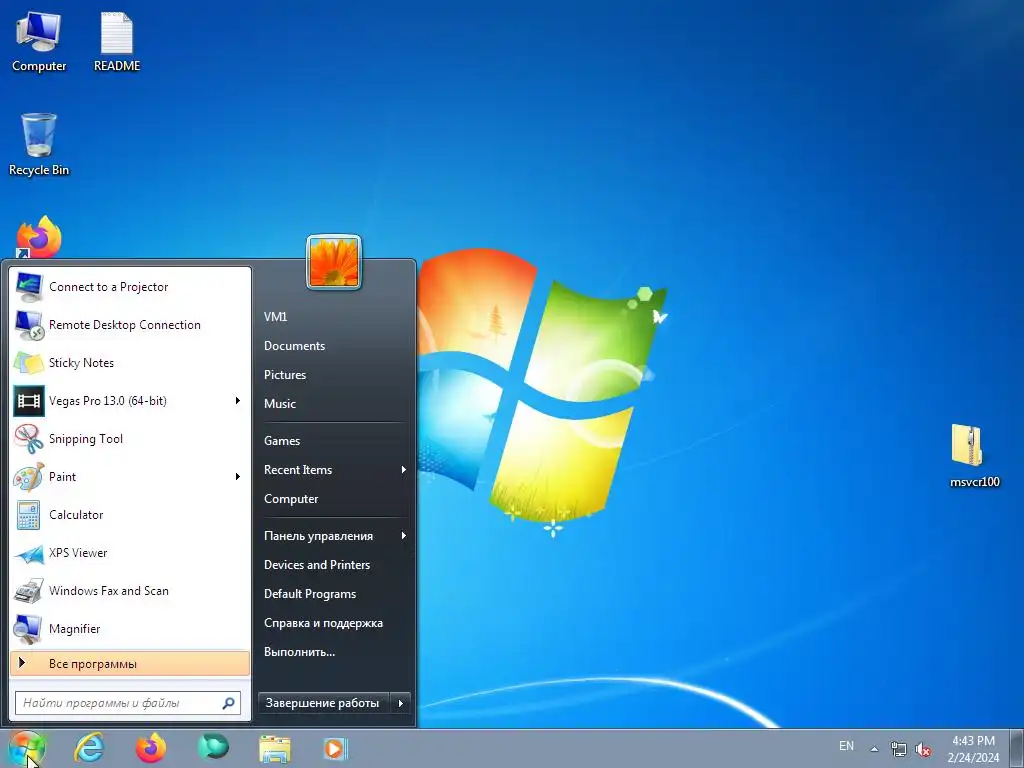The width and height of the screenshot is (1024, 768).
Task: Open the Computer desktop icon
Action: [x=39, y=42]
